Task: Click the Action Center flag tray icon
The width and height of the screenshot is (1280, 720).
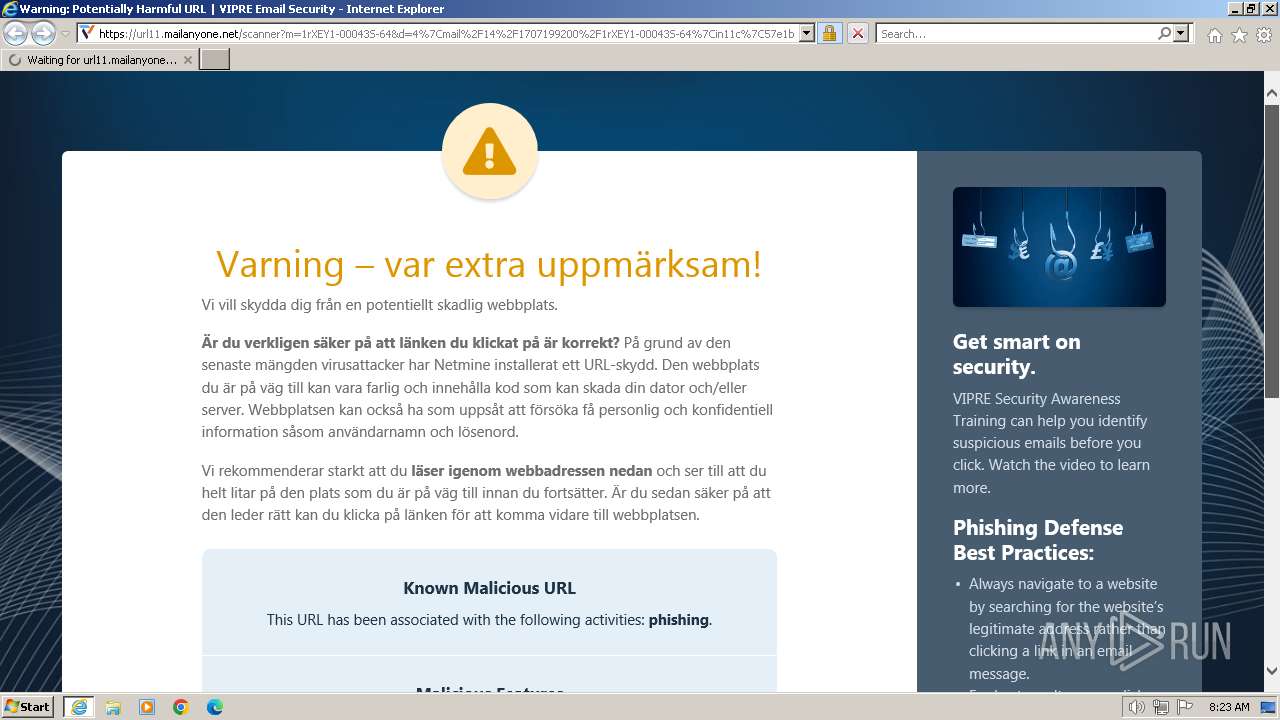Action: pos(1185,707)
